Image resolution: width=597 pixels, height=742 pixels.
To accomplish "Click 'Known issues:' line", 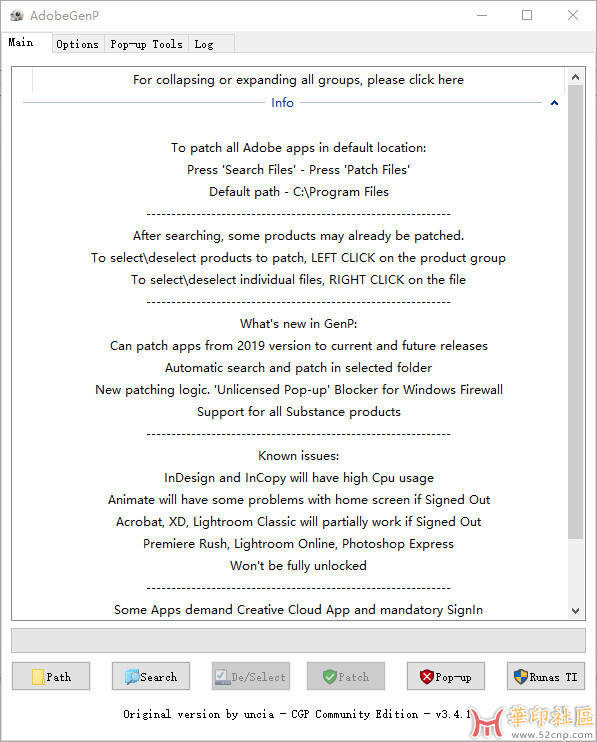I will pos(298,456).
